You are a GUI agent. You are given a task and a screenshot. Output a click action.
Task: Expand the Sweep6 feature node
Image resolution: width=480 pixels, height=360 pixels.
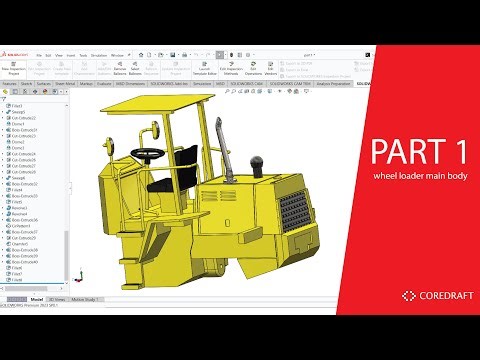[x=3, y=178]
